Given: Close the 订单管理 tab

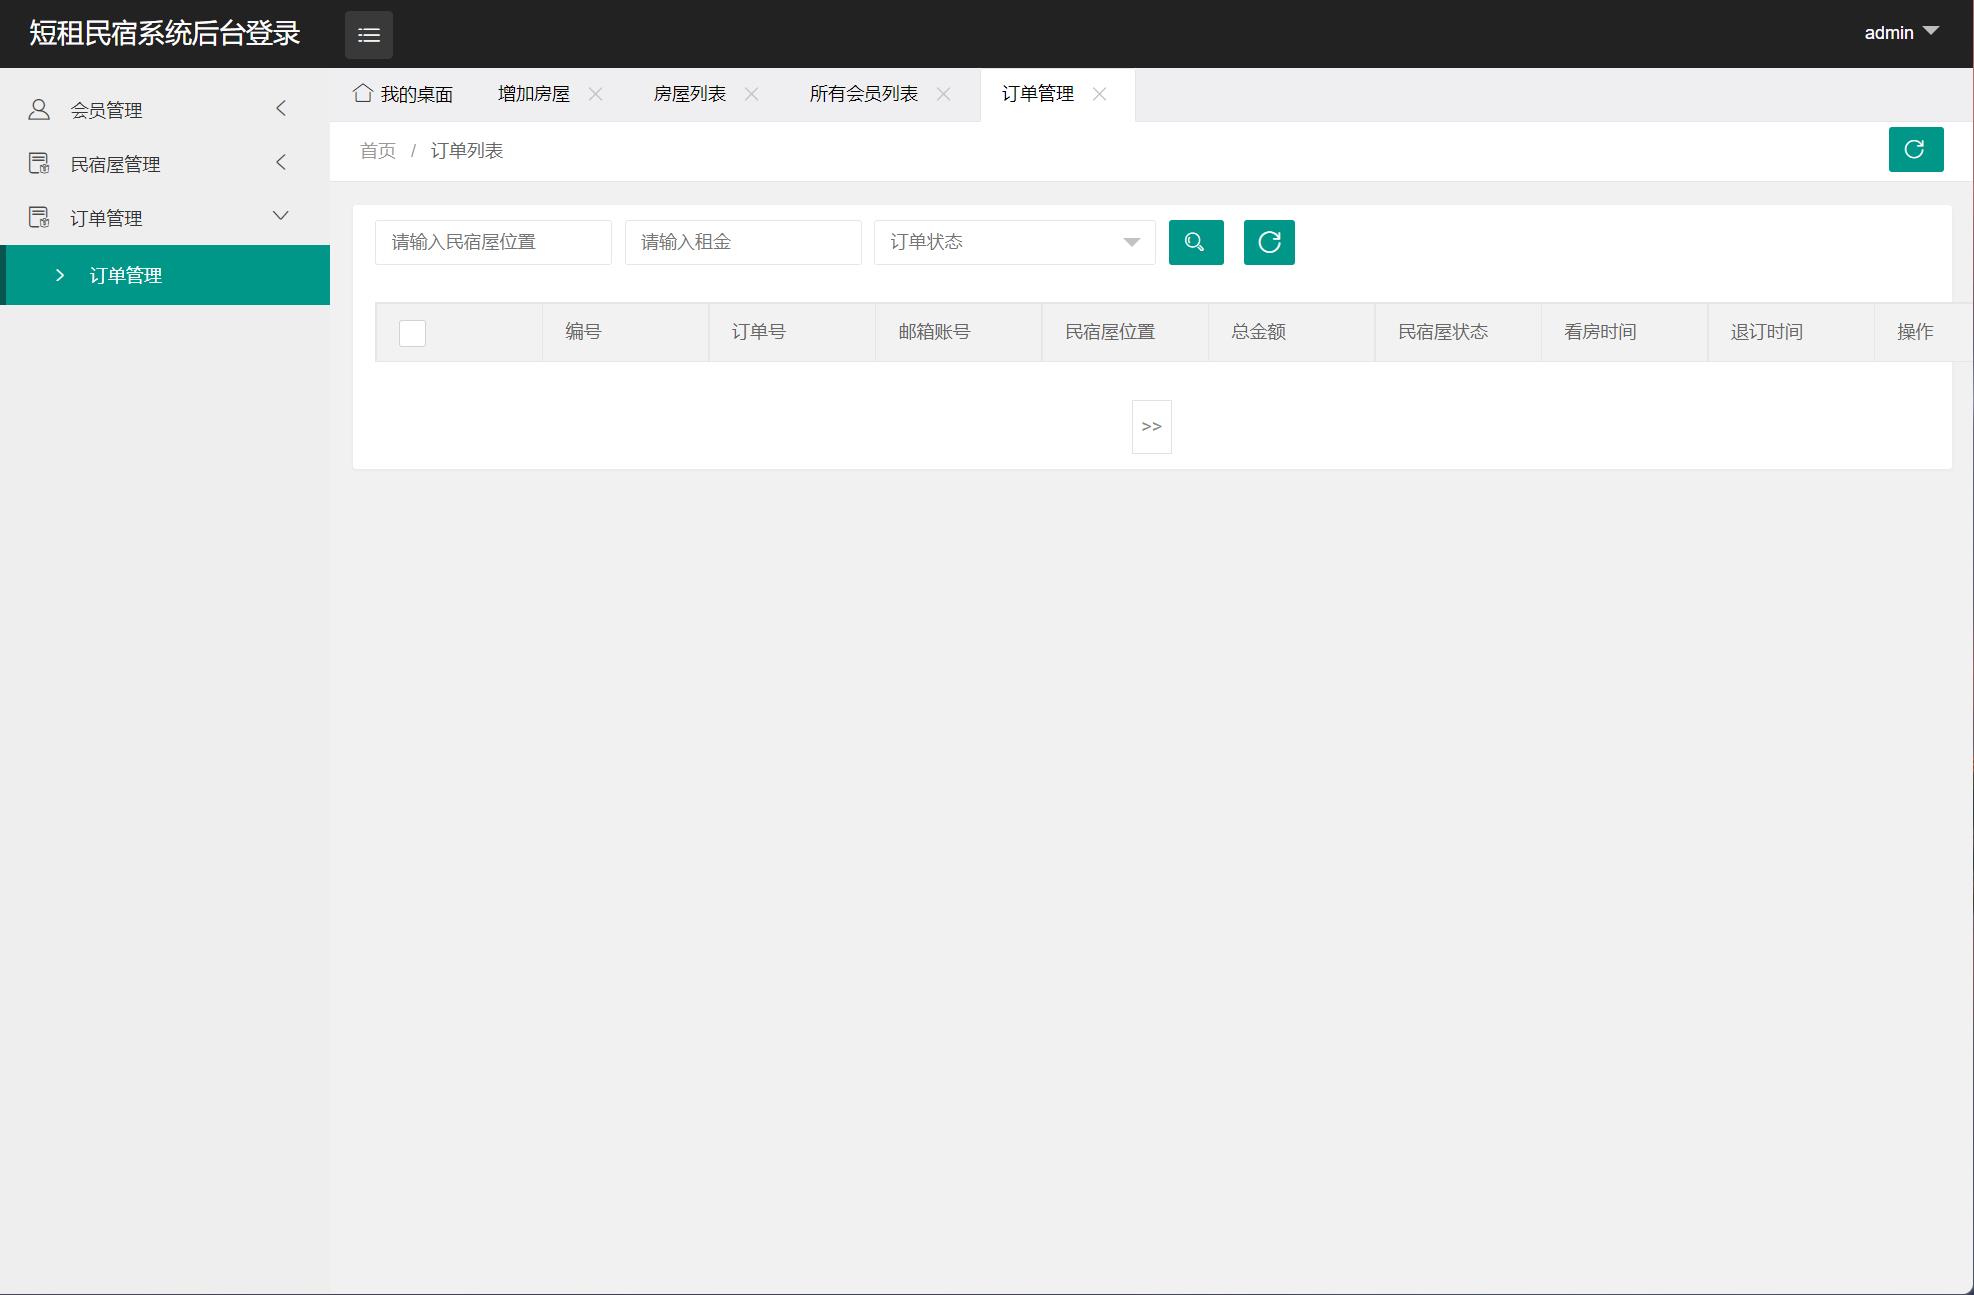Looking at the screenshot, I should pyautogui.click(x=1099, y=94).
